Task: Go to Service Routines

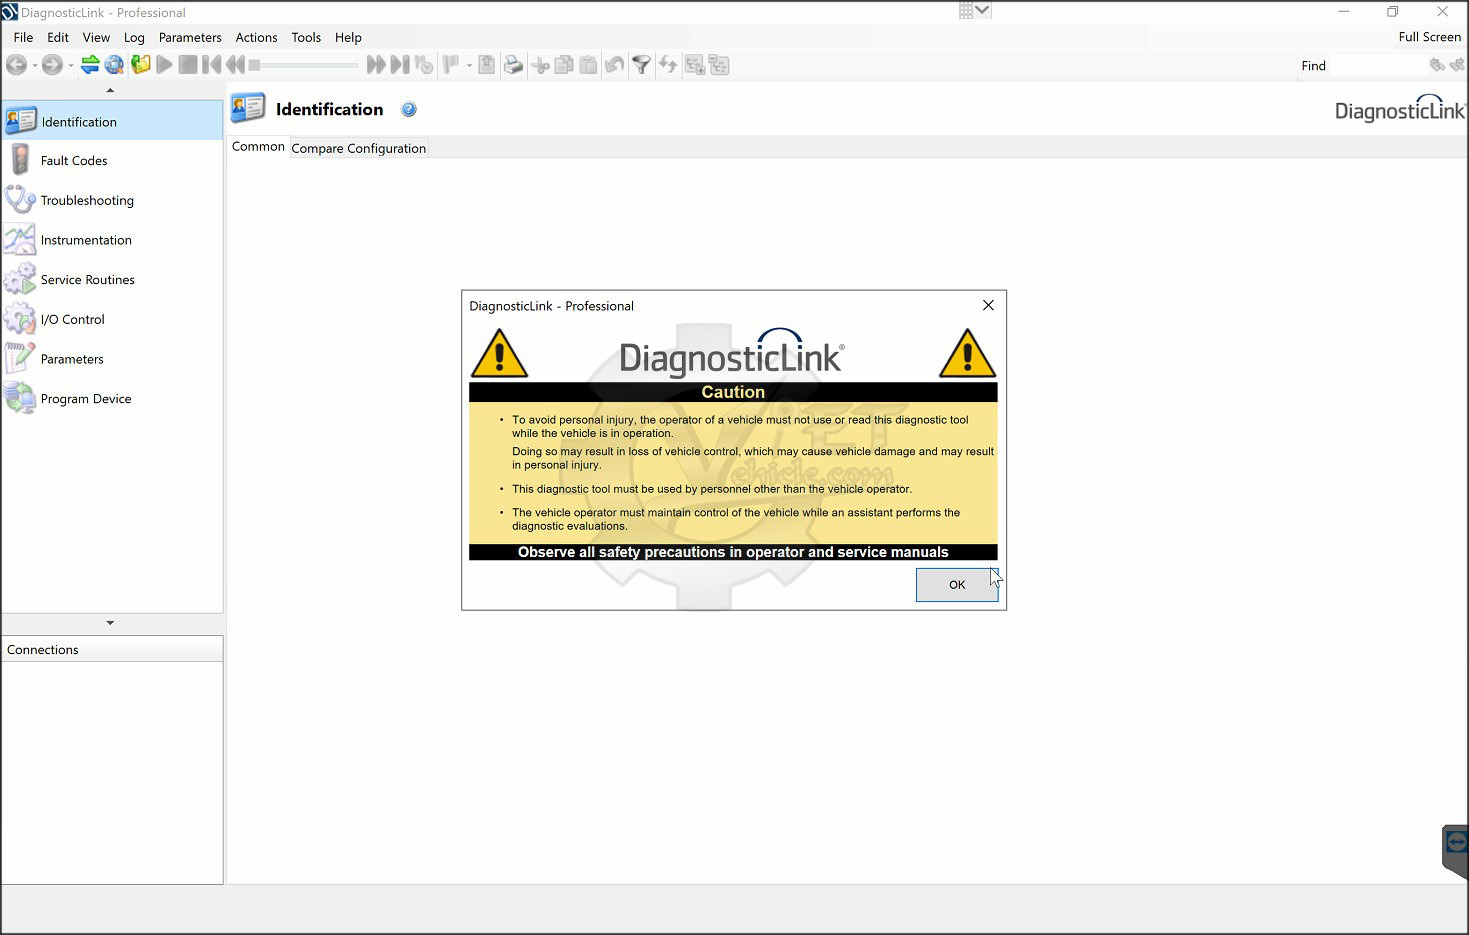Action: click(87, 279)
